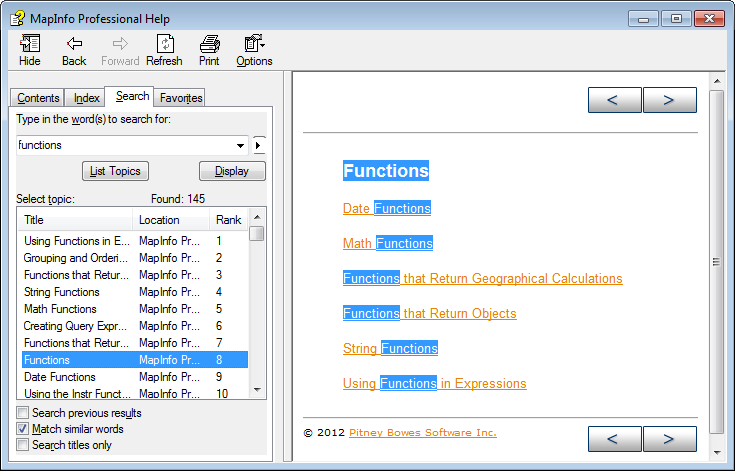Image resolution: width=735 pixels, height=471 pixels.
Task: Select 'Using Functions in E...' result
Action: coord(135,241)
